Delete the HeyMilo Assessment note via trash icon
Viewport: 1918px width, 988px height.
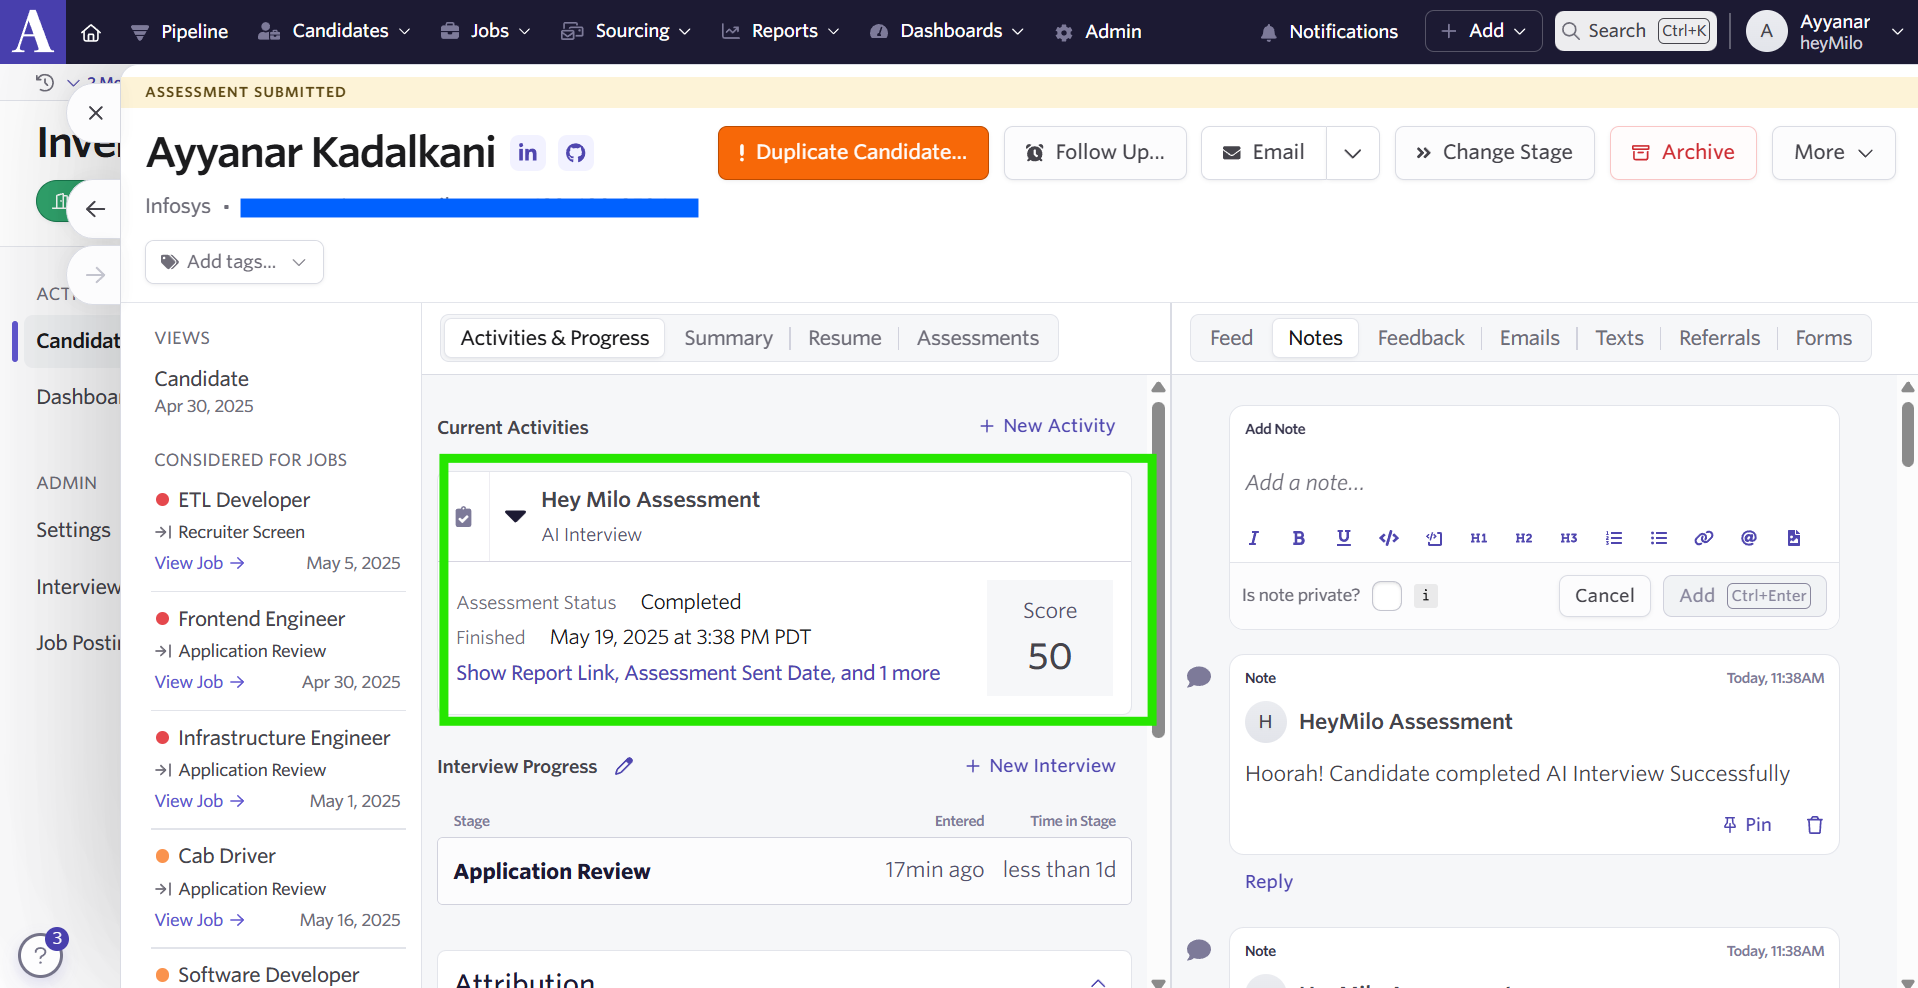pyautogui.click(x=1814, y=825)
